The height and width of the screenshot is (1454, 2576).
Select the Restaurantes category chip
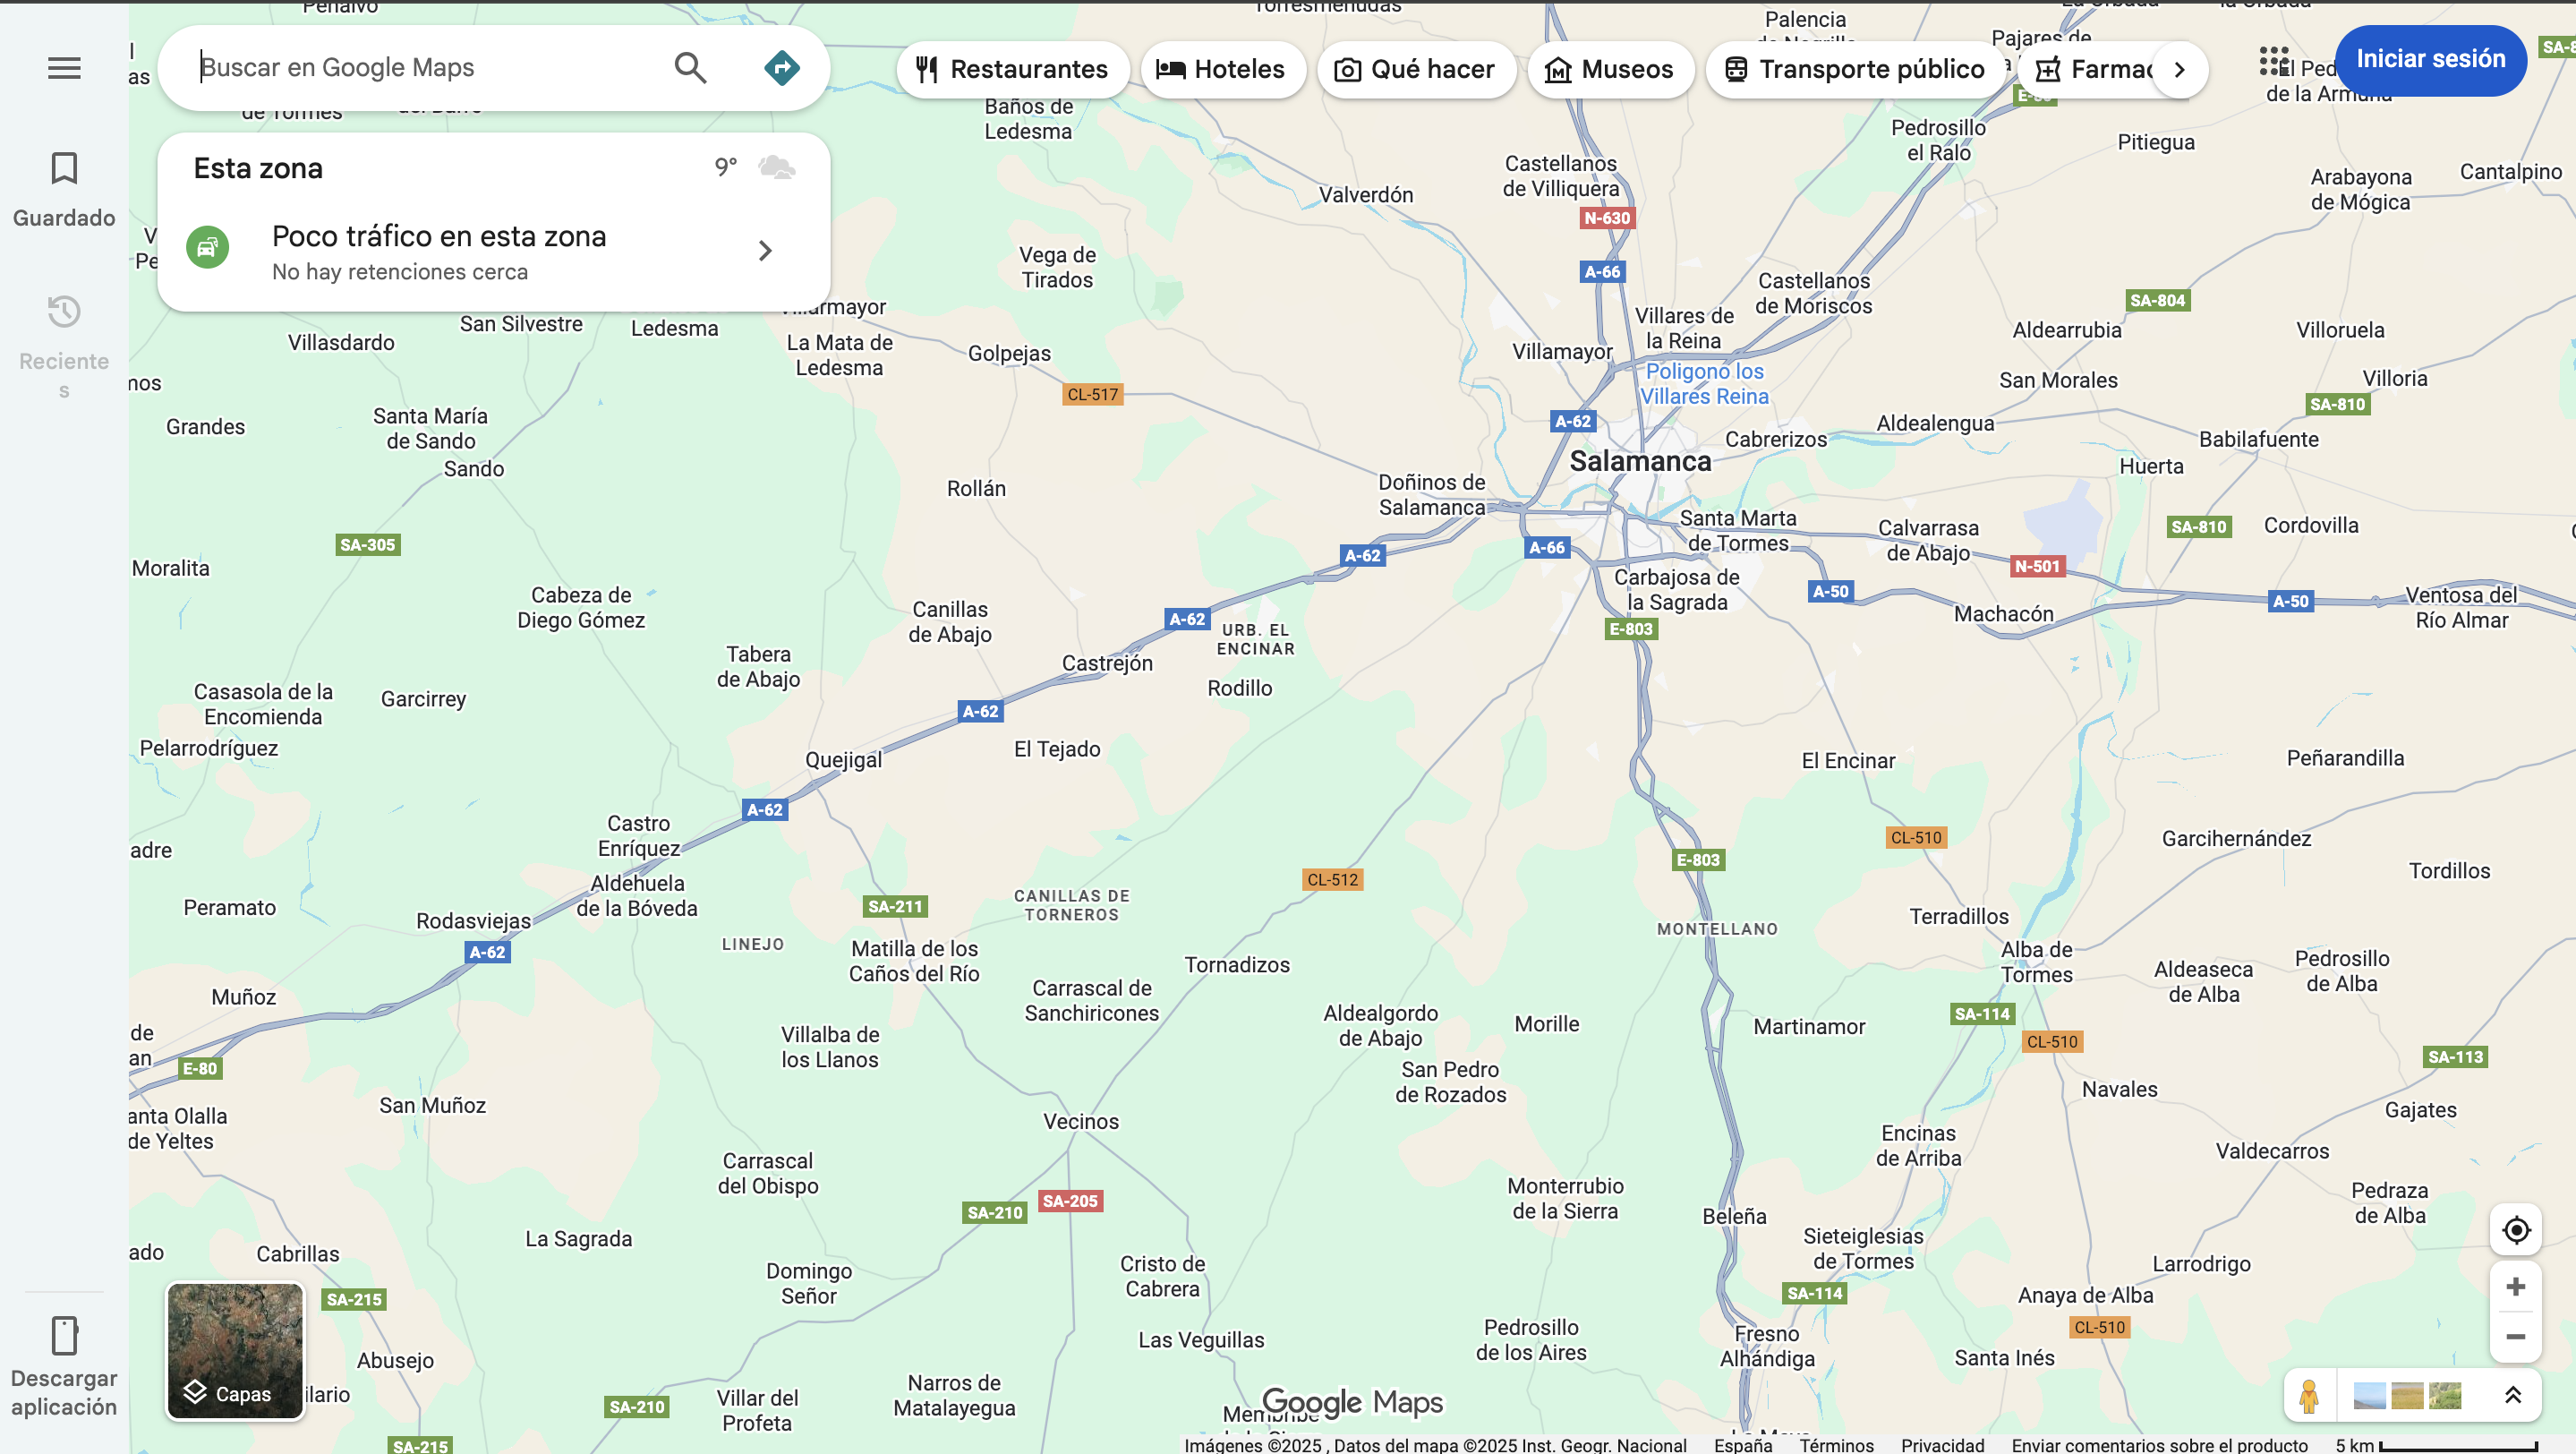pyautogui.click(x=1012, y=69)
